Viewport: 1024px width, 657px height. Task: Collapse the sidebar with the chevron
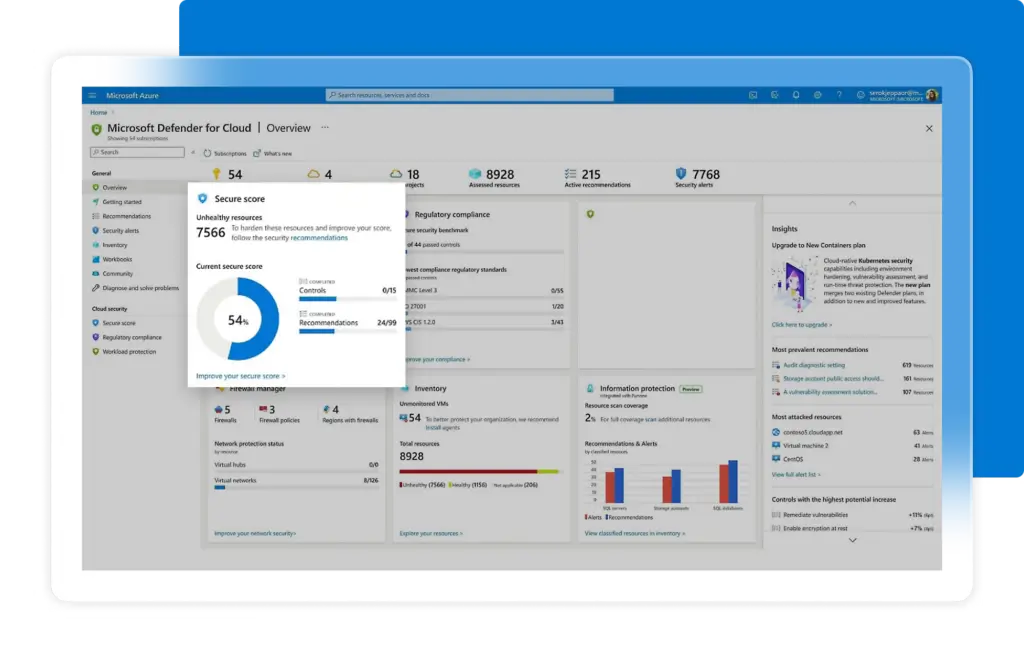click(x=193, y=153)
